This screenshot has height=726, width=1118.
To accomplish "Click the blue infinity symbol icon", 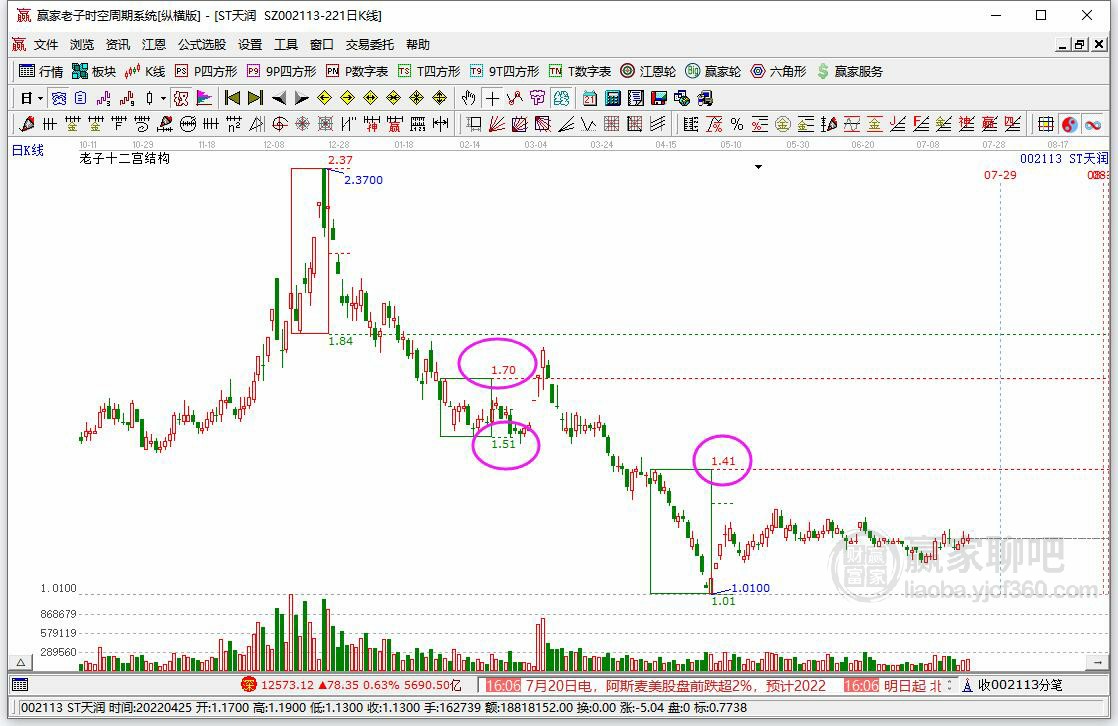I will (x=1092, y=124).
